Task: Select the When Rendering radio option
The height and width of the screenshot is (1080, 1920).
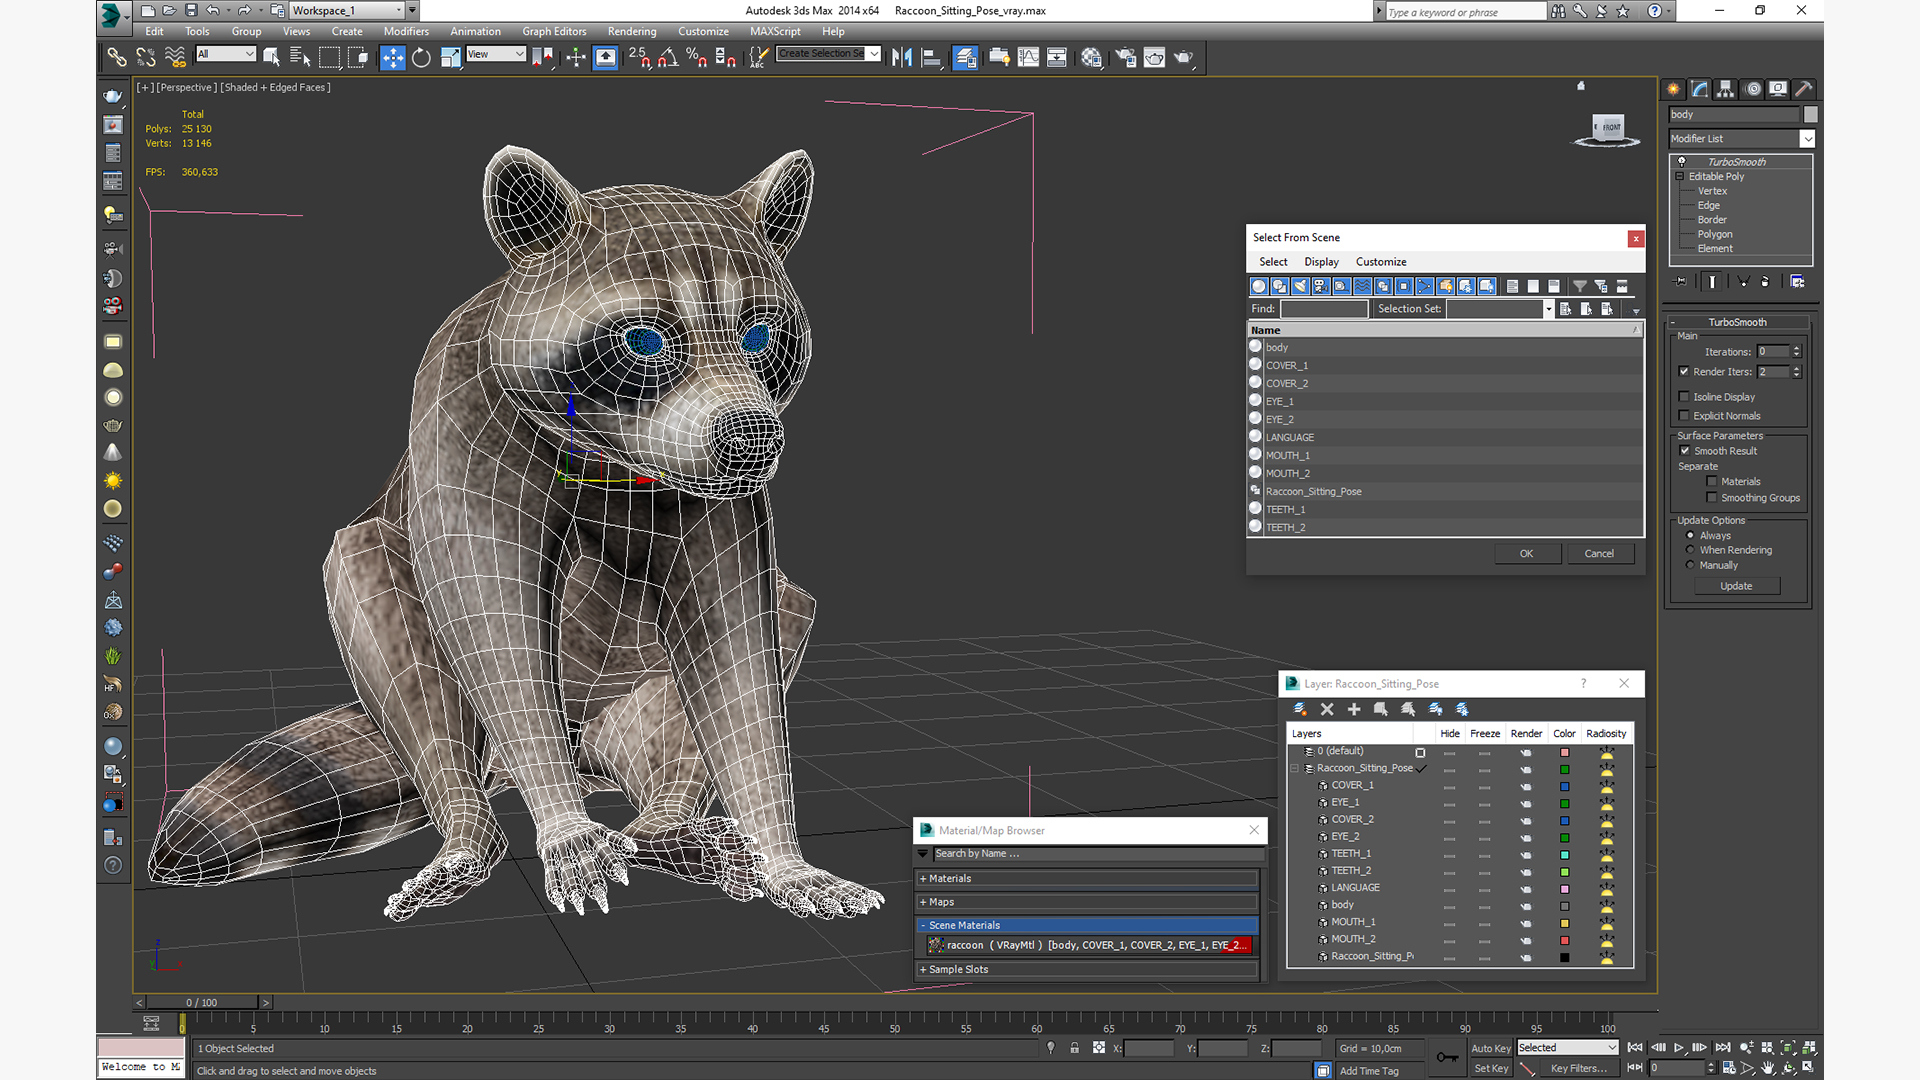Action: [x=1691, y=550]
